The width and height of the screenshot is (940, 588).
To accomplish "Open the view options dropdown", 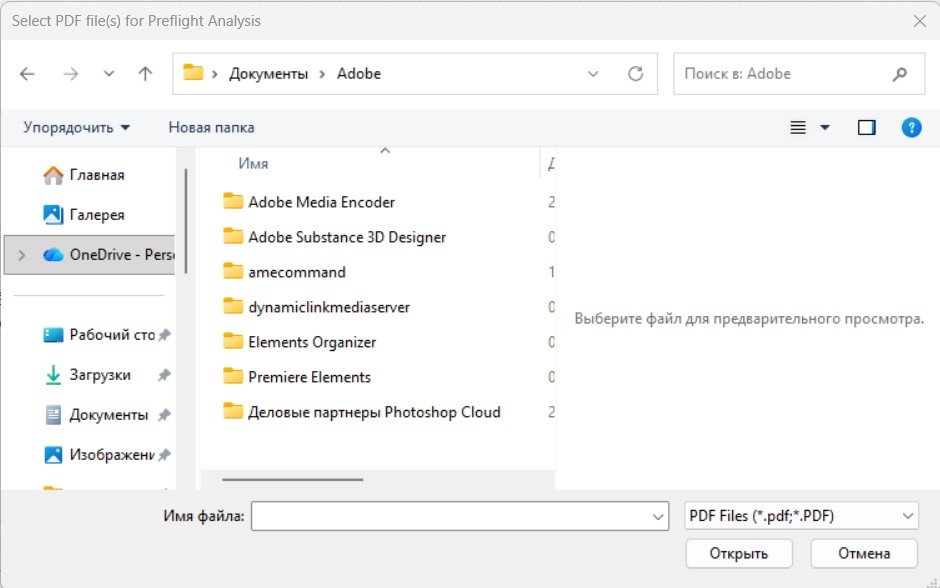I will coord(825,128).
